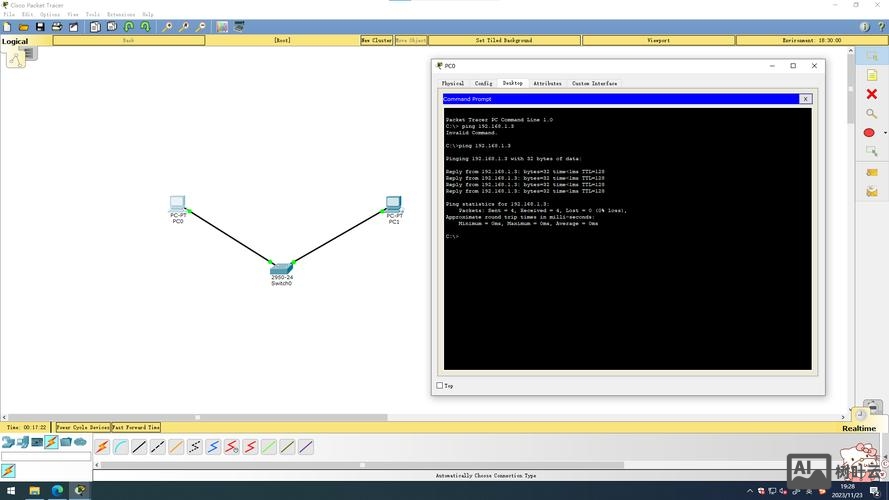Pick the Console cable connection
Screen dimensions: 889x500
point(120,447)
